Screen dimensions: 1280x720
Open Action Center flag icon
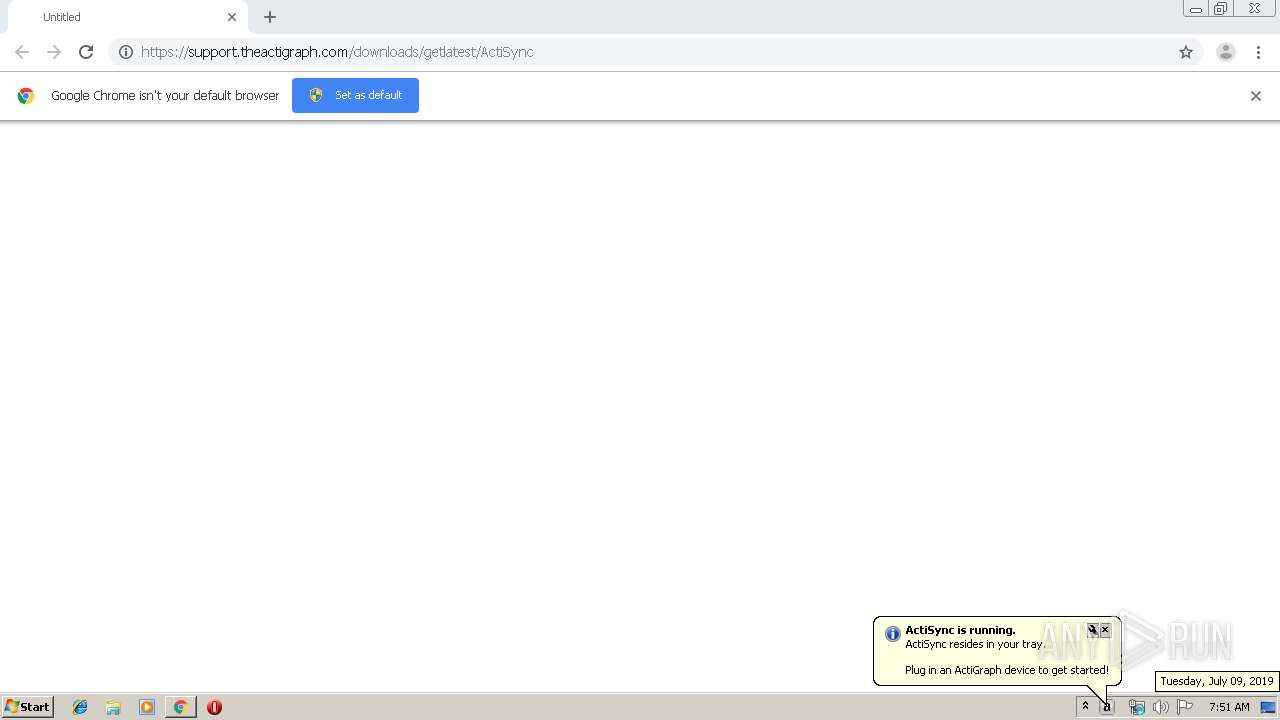tap(1185, 707)
